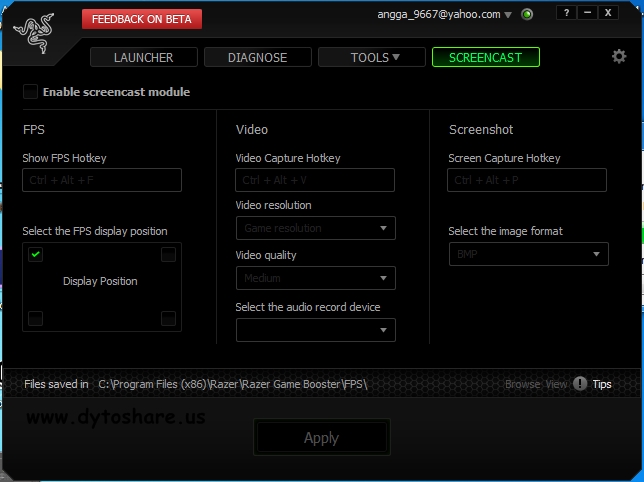
Task: Expand the audio record device dropdown
Action: pos(316,330)
